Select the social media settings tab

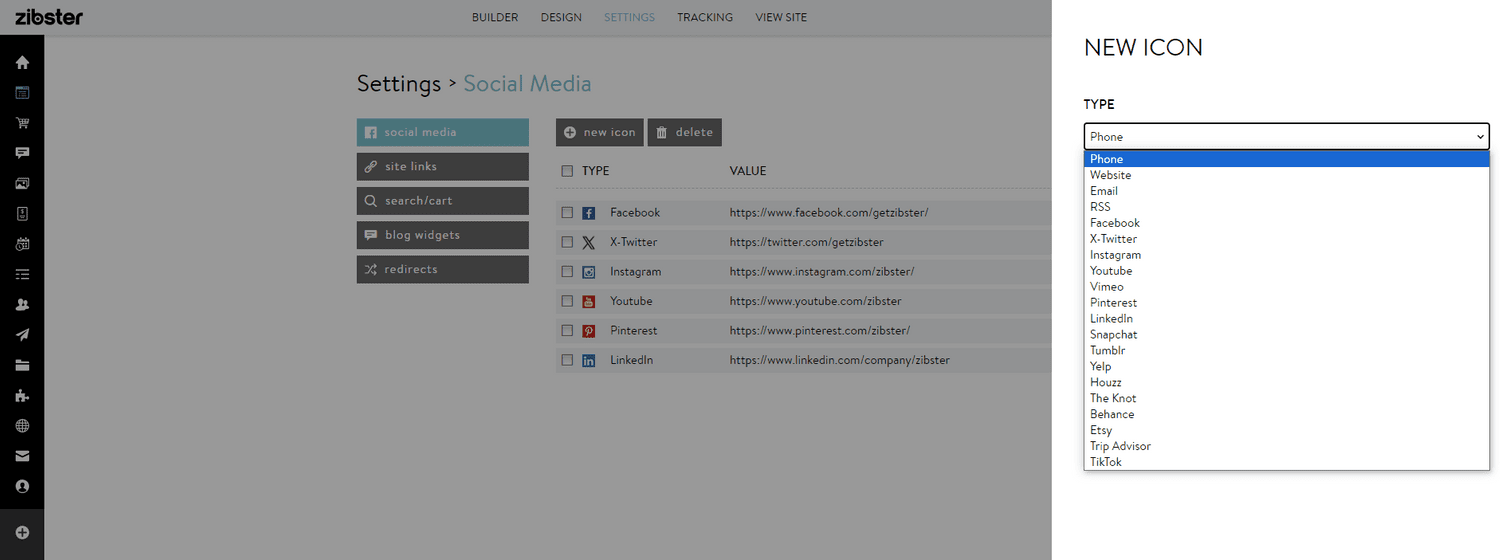point(442,132)
